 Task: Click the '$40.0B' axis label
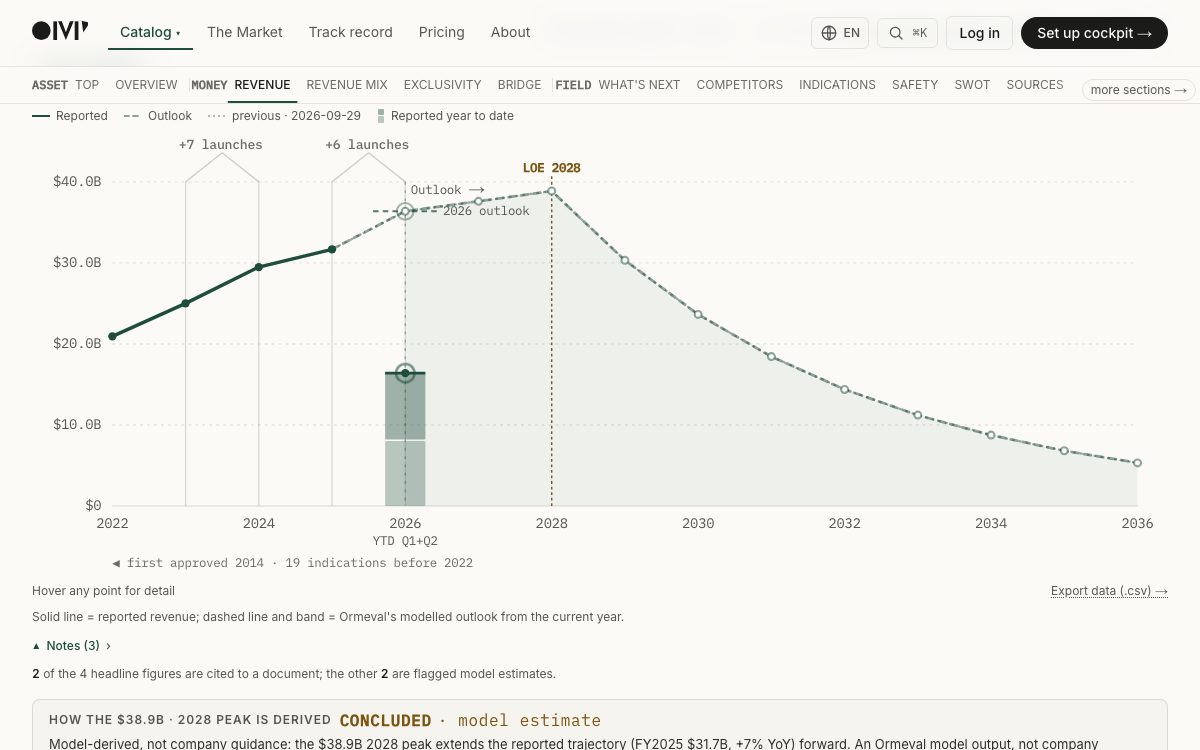pyautogui.click(x=77, y=182)
